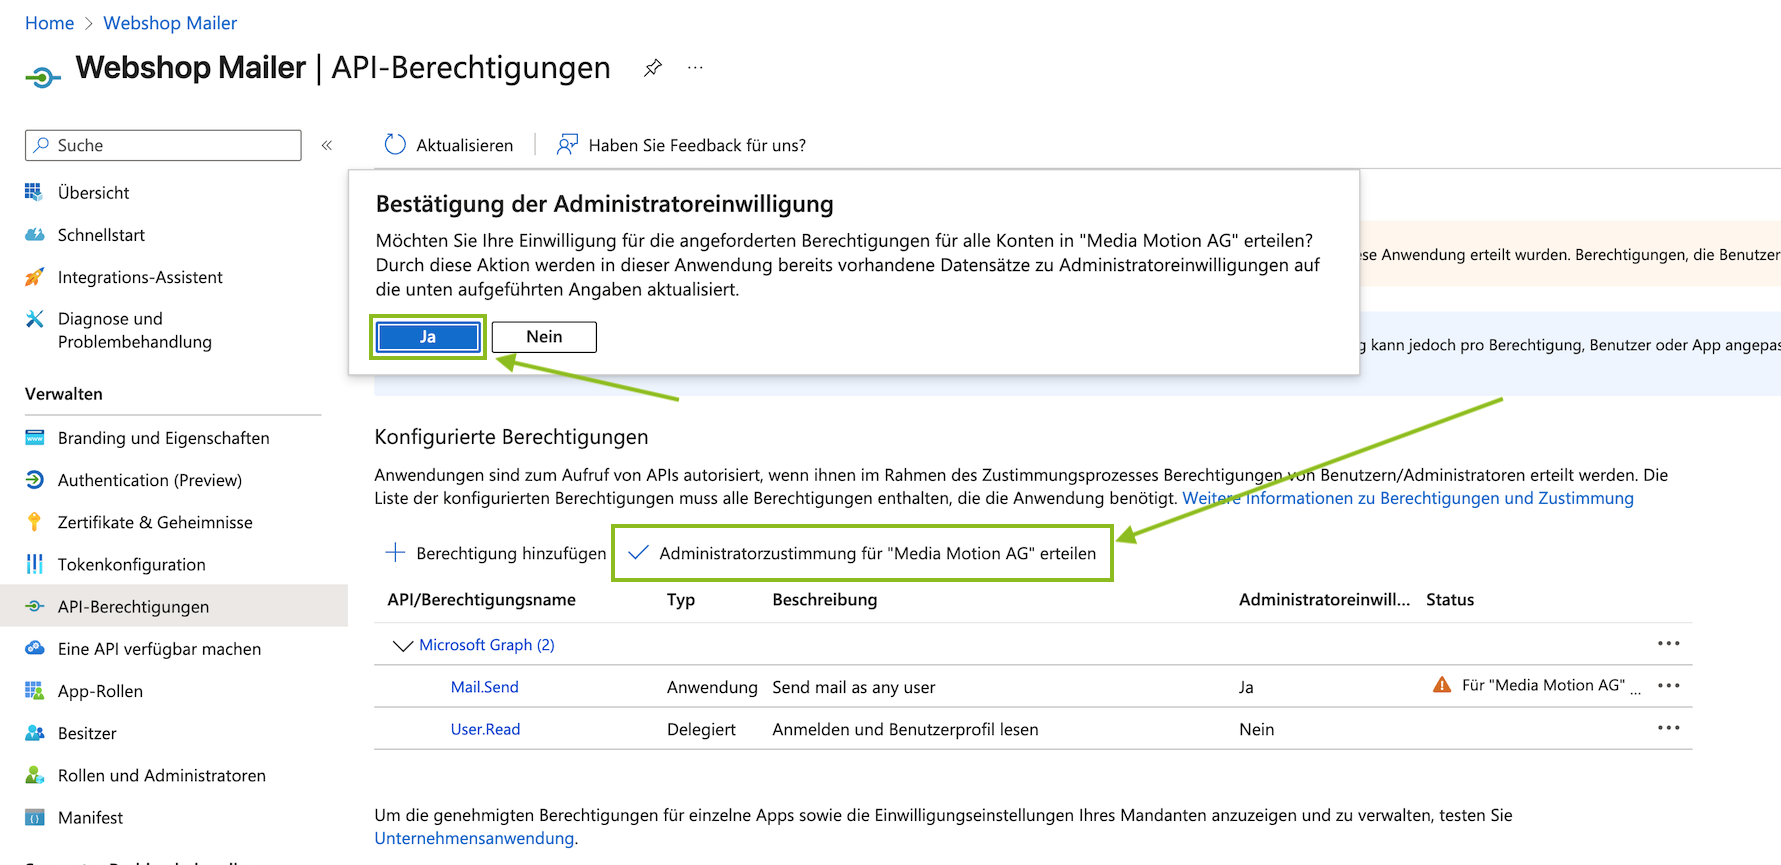Collapse the sidebar with double-chevron icon
This screenshot has width=1781, height=865.
[x=327, y=146]
